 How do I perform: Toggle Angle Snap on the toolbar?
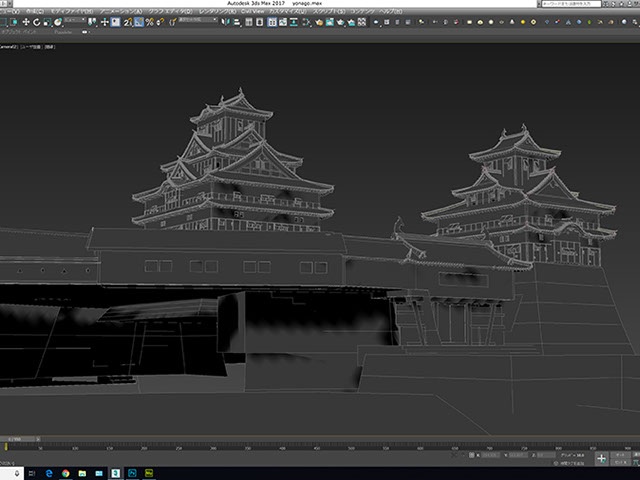(139, 22)
